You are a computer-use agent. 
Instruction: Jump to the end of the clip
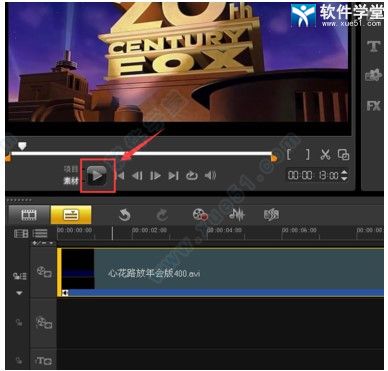pyautogui.click(x=173, y=175)
